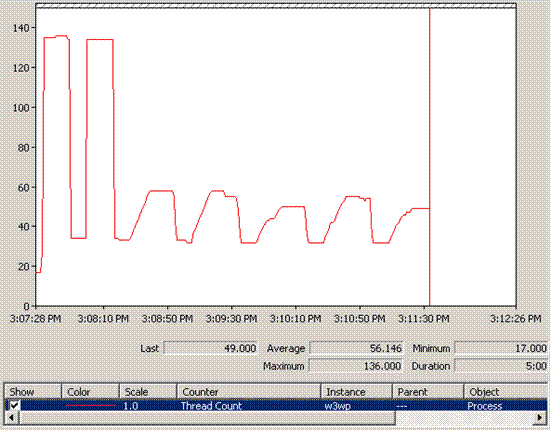Click the red color line sample in row
This screenshot has height=430, width=550.
coord(91,405)
